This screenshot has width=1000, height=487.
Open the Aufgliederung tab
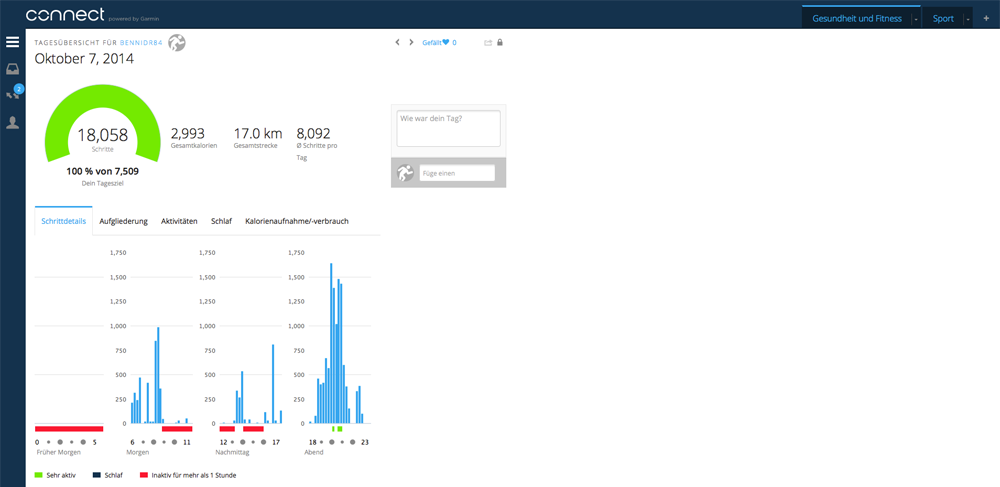[x=123, y=221]
